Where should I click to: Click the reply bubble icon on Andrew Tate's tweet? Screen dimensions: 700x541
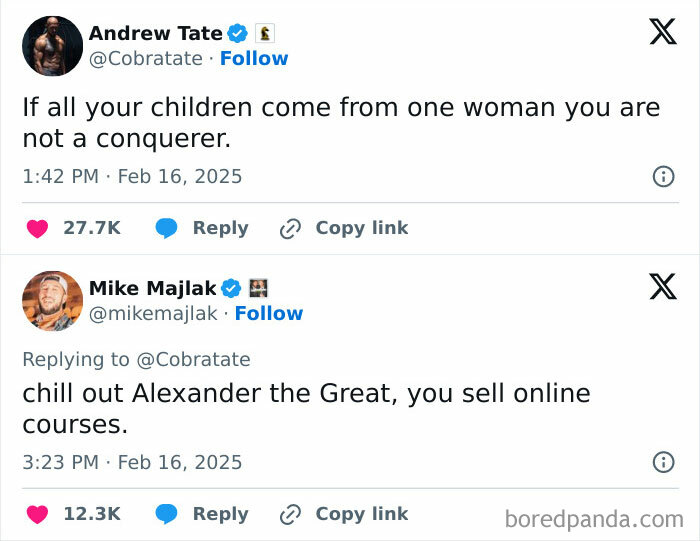point(167,229)
